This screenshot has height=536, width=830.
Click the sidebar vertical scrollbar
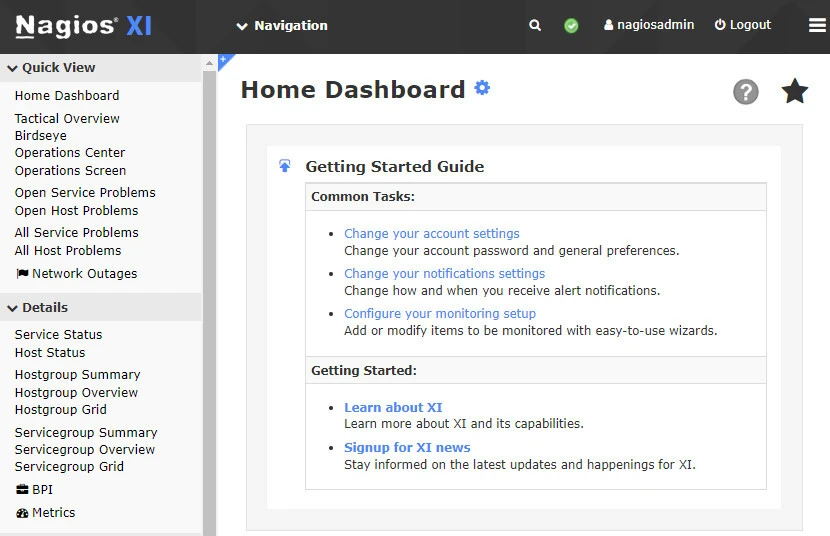pos(209,300)
